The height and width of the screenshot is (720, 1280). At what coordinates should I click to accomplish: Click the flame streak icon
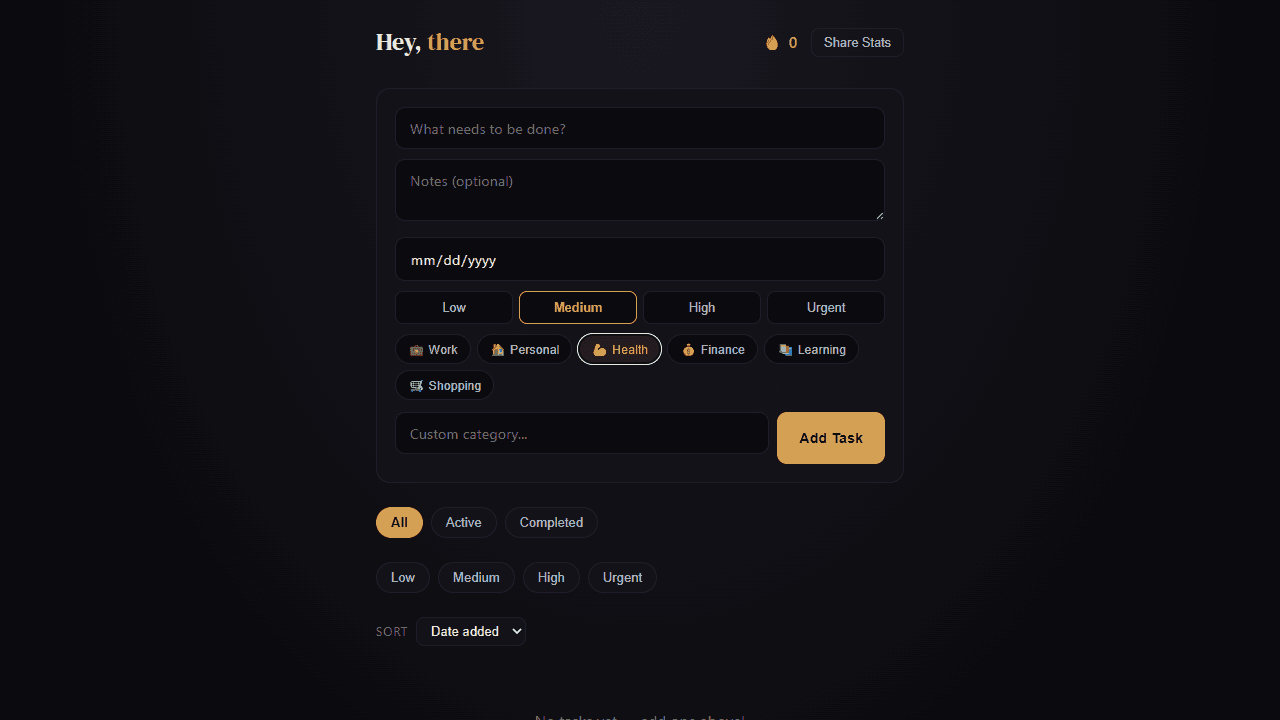[772, 43]
